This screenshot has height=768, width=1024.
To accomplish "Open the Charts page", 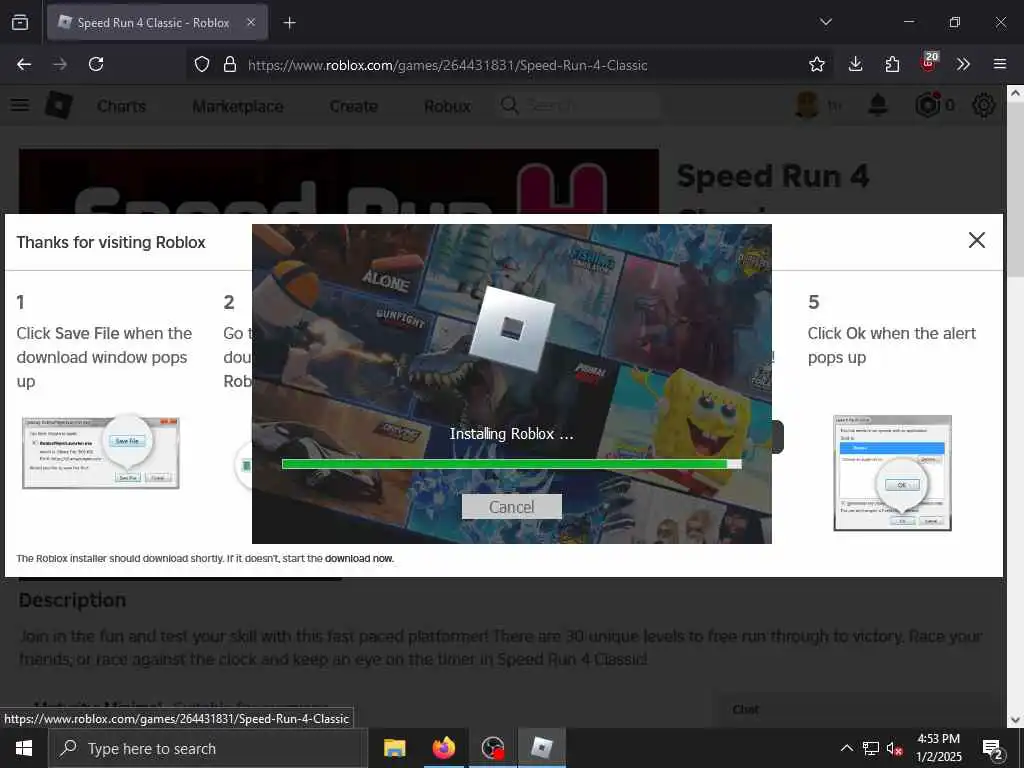I will pos(121,106).
